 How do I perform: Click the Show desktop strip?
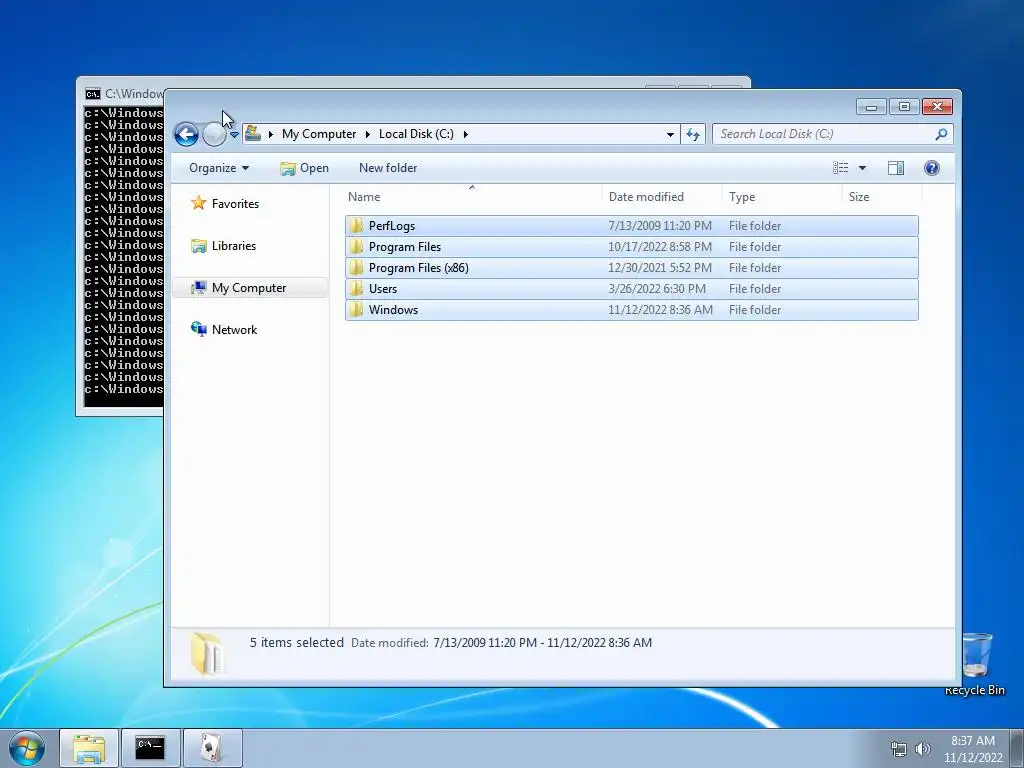pos(1017,748)
